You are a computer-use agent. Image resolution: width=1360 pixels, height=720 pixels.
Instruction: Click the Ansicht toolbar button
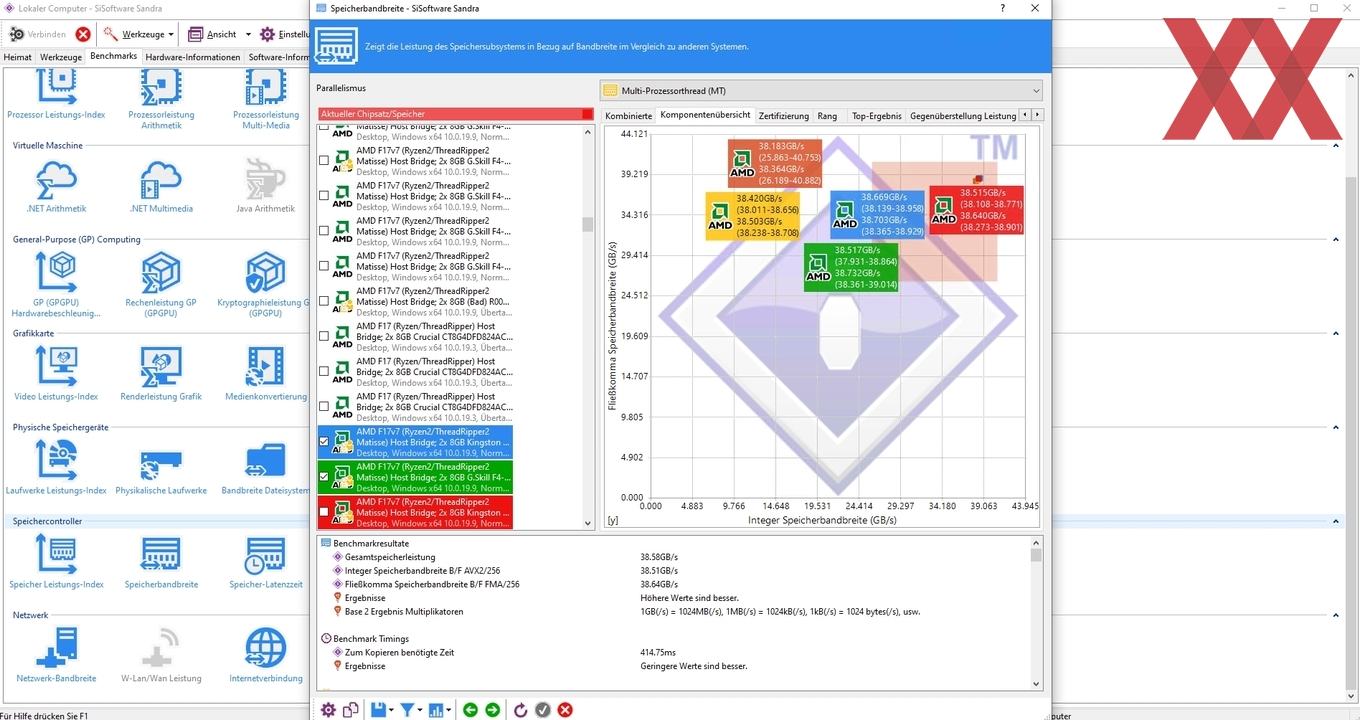213,34
